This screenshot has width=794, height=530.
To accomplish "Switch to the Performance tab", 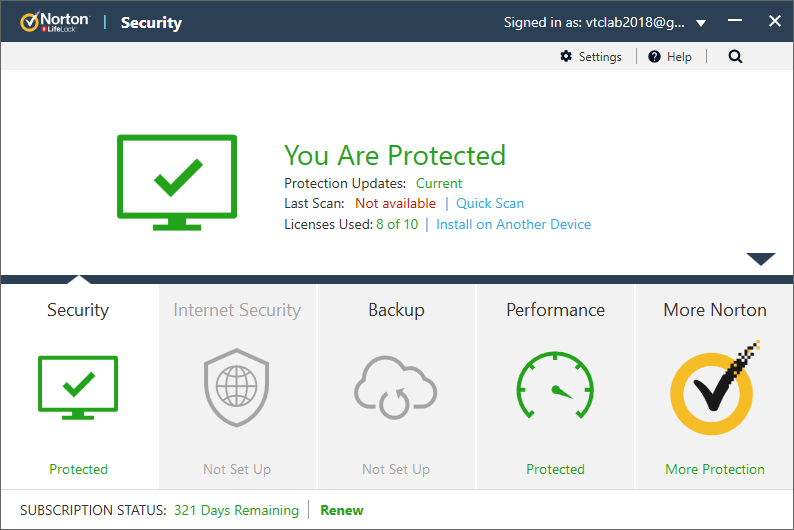I will pos(555,310).
